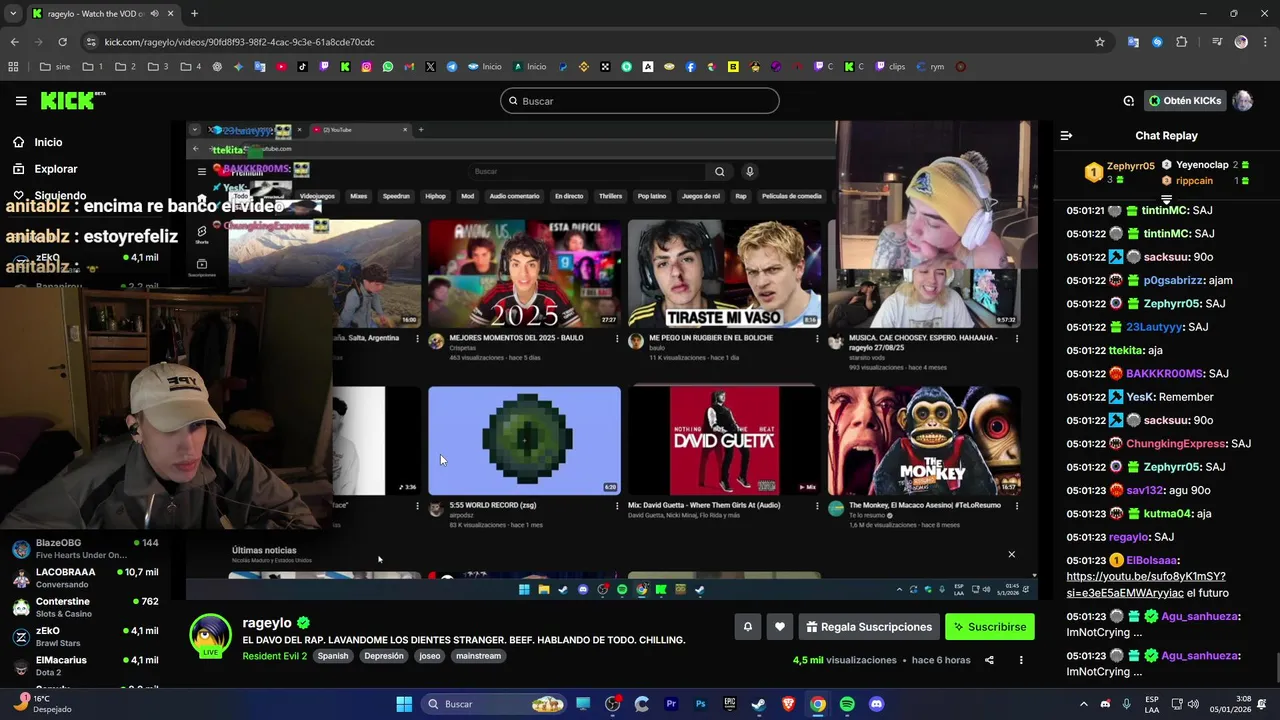Screen dimensions: 1280x720
Task: Select the Resident Evil 2 category link
Action: click(274, 656)
